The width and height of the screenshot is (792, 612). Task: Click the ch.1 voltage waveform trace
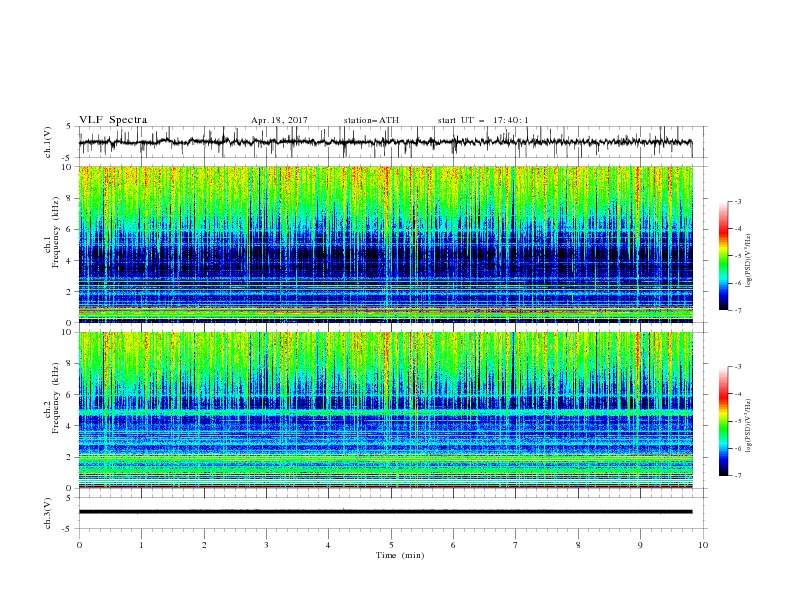[385, 142]
